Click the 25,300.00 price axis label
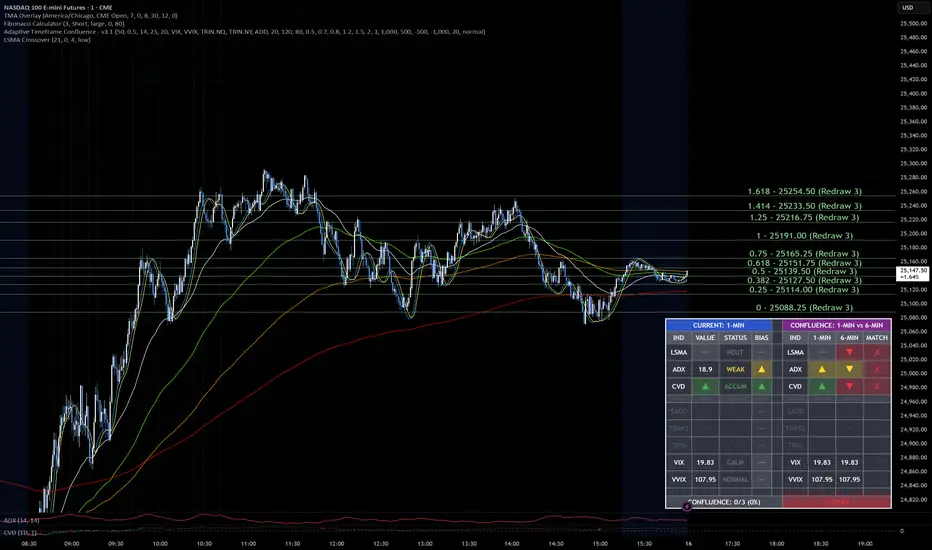The image size is (932, 550). click(x=914, y=164)
